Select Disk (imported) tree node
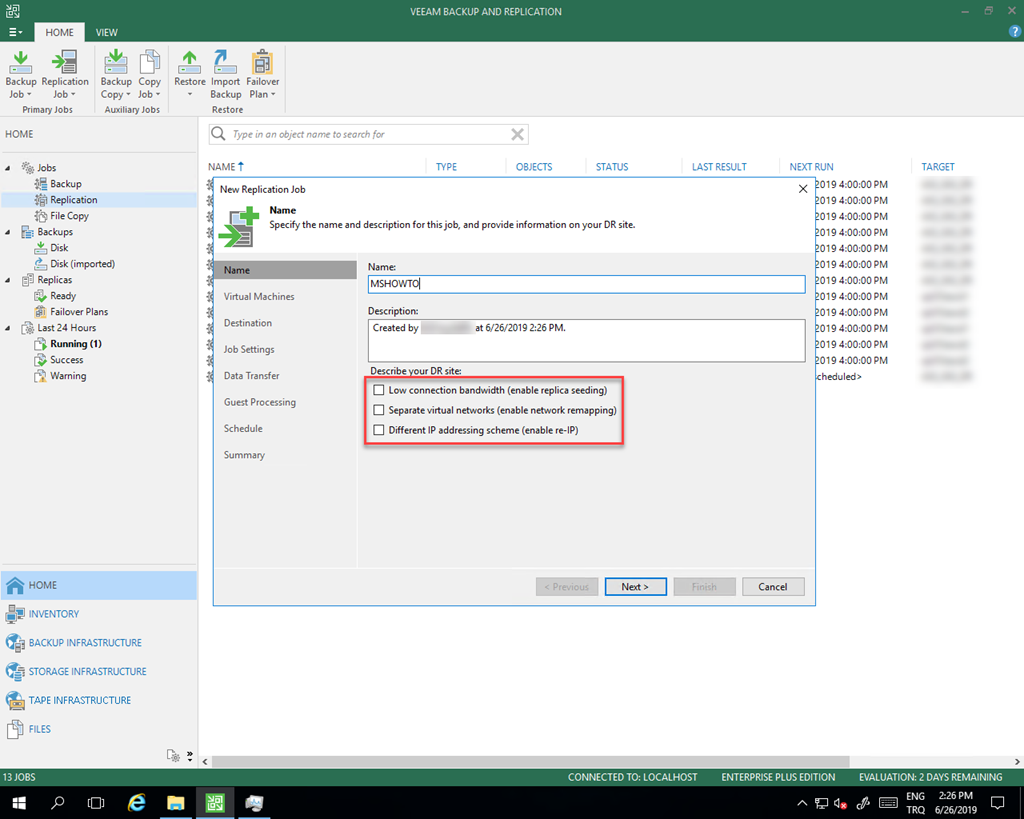The width and height of the screenshot is (1024, 819). (82, 264)
